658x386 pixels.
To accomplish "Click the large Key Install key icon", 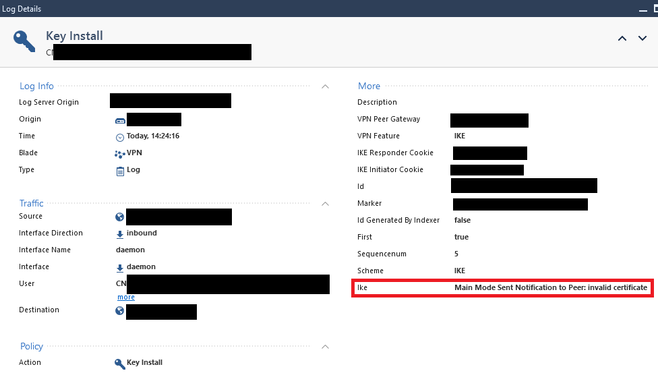I will pos(24,41).
